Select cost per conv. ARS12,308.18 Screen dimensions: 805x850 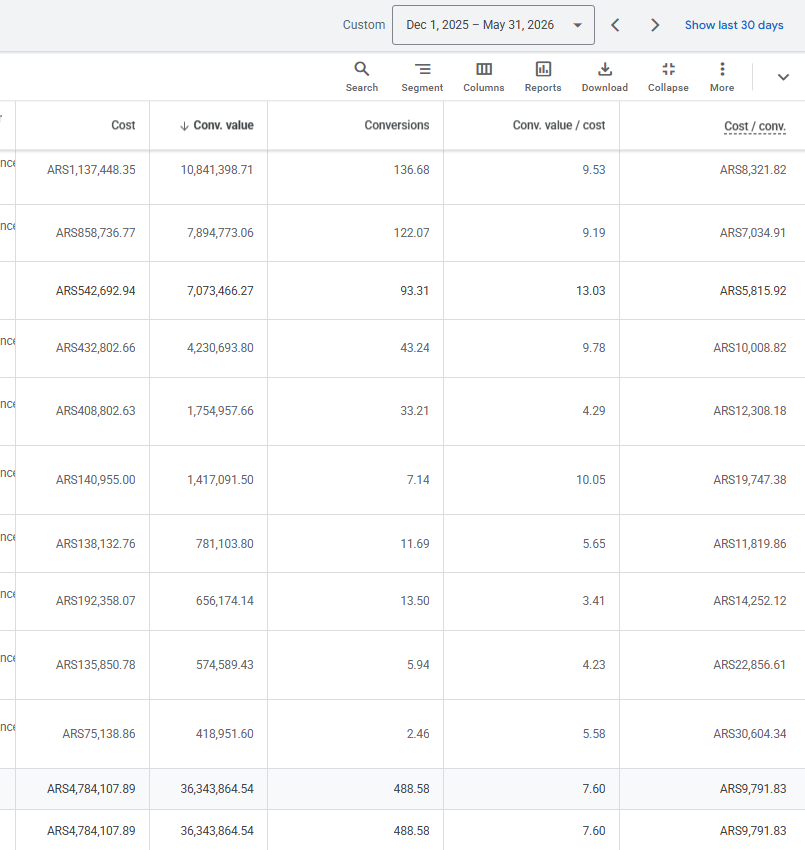750,411
